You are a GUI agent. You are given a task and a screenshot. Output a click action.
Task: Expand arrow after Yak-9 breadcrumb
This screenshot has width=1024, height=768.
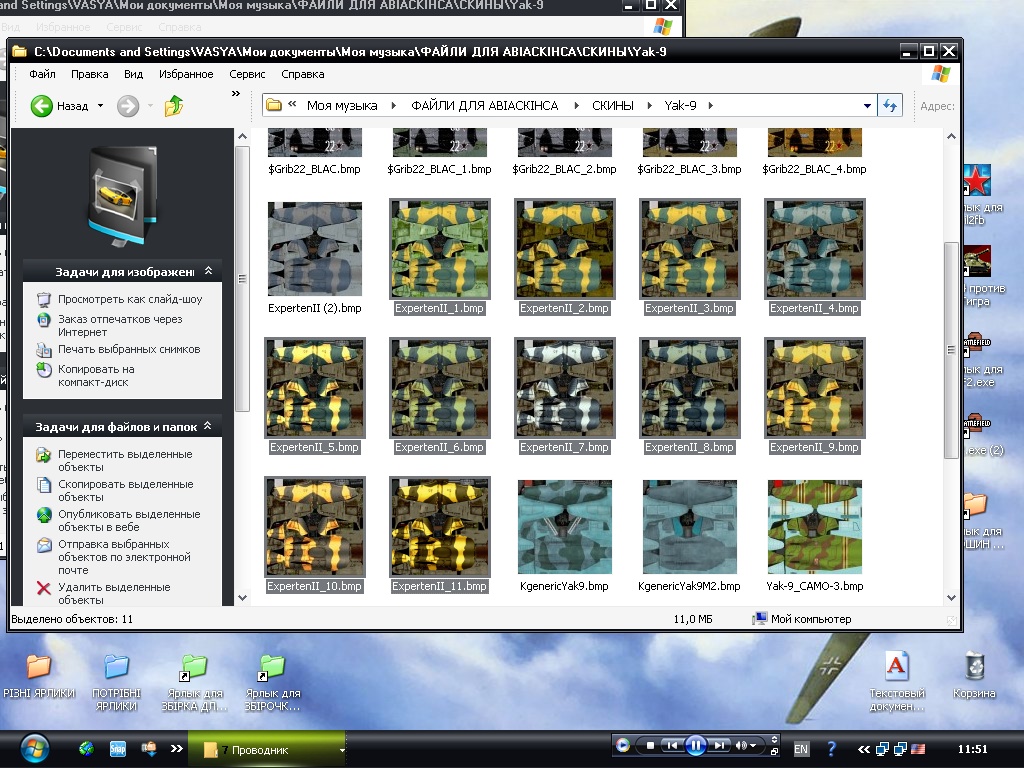coord(711,106)
